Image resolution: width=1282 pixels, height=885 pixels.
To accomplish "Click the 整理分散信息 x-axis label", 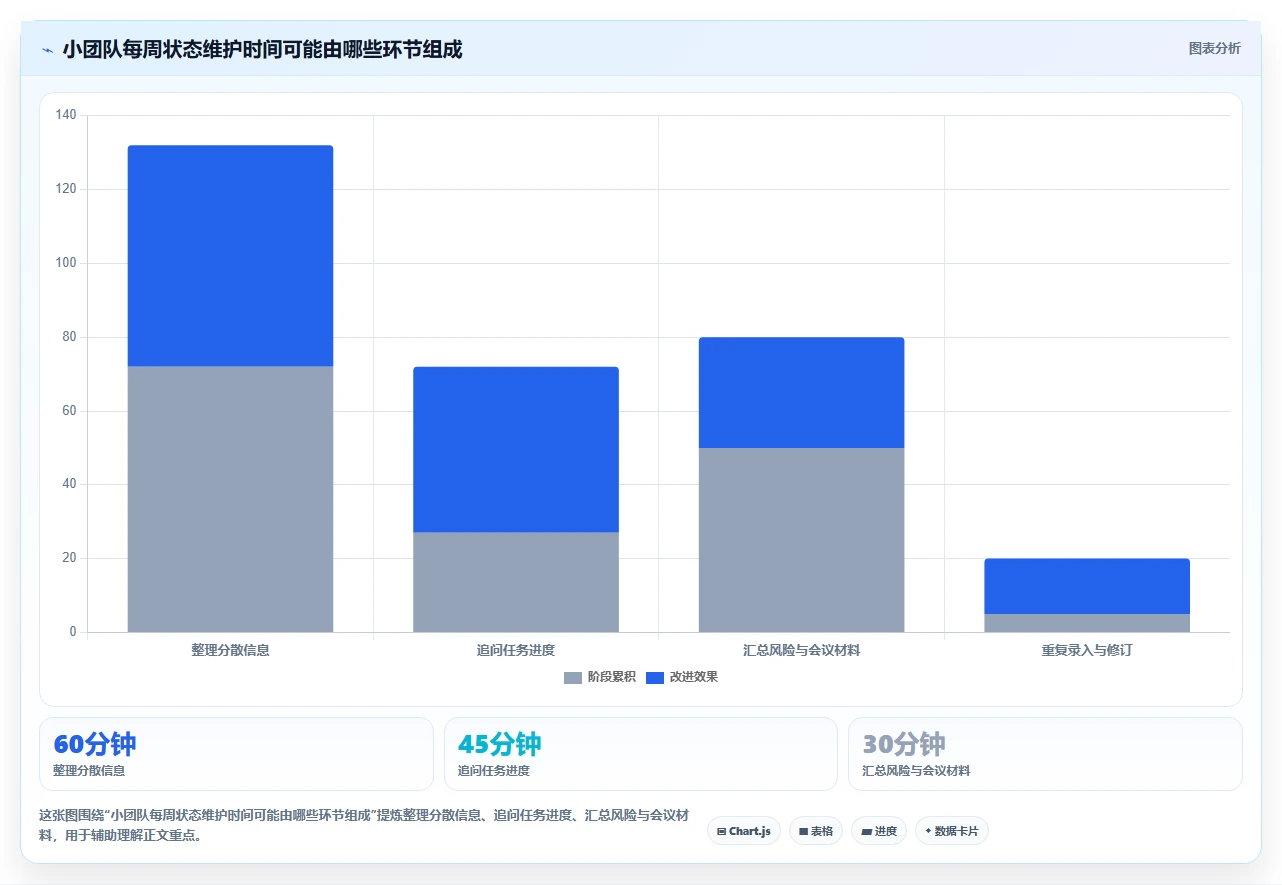I will point(230,650).
